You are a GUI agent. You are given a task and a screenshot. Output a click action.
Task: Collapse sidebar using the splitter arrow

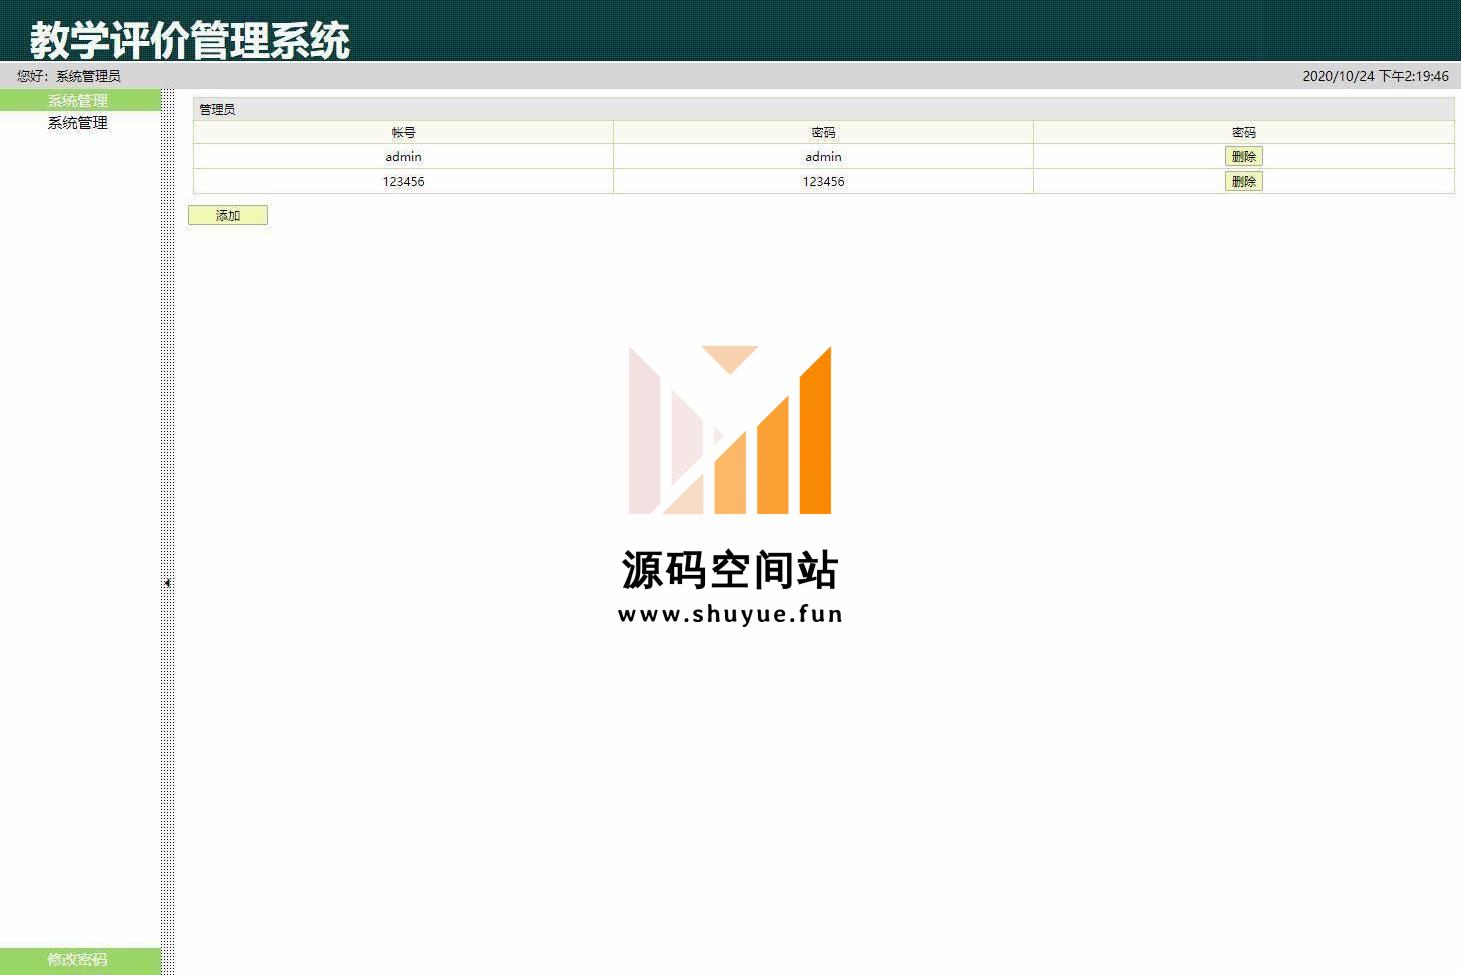(168, 582)
